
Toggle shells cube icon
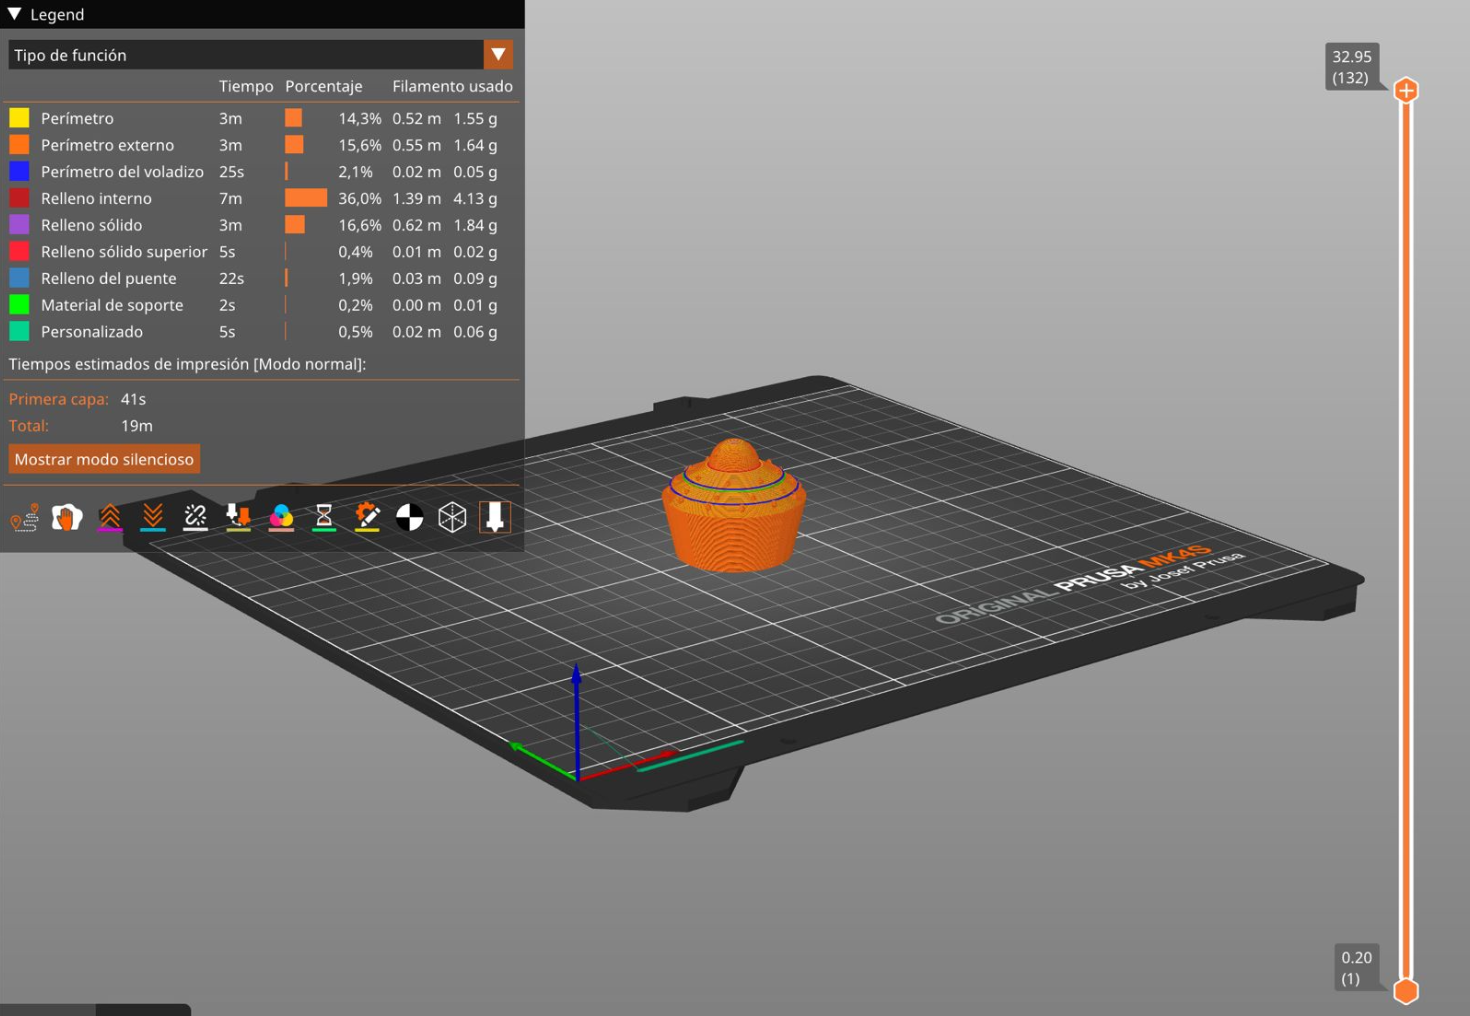453,517
